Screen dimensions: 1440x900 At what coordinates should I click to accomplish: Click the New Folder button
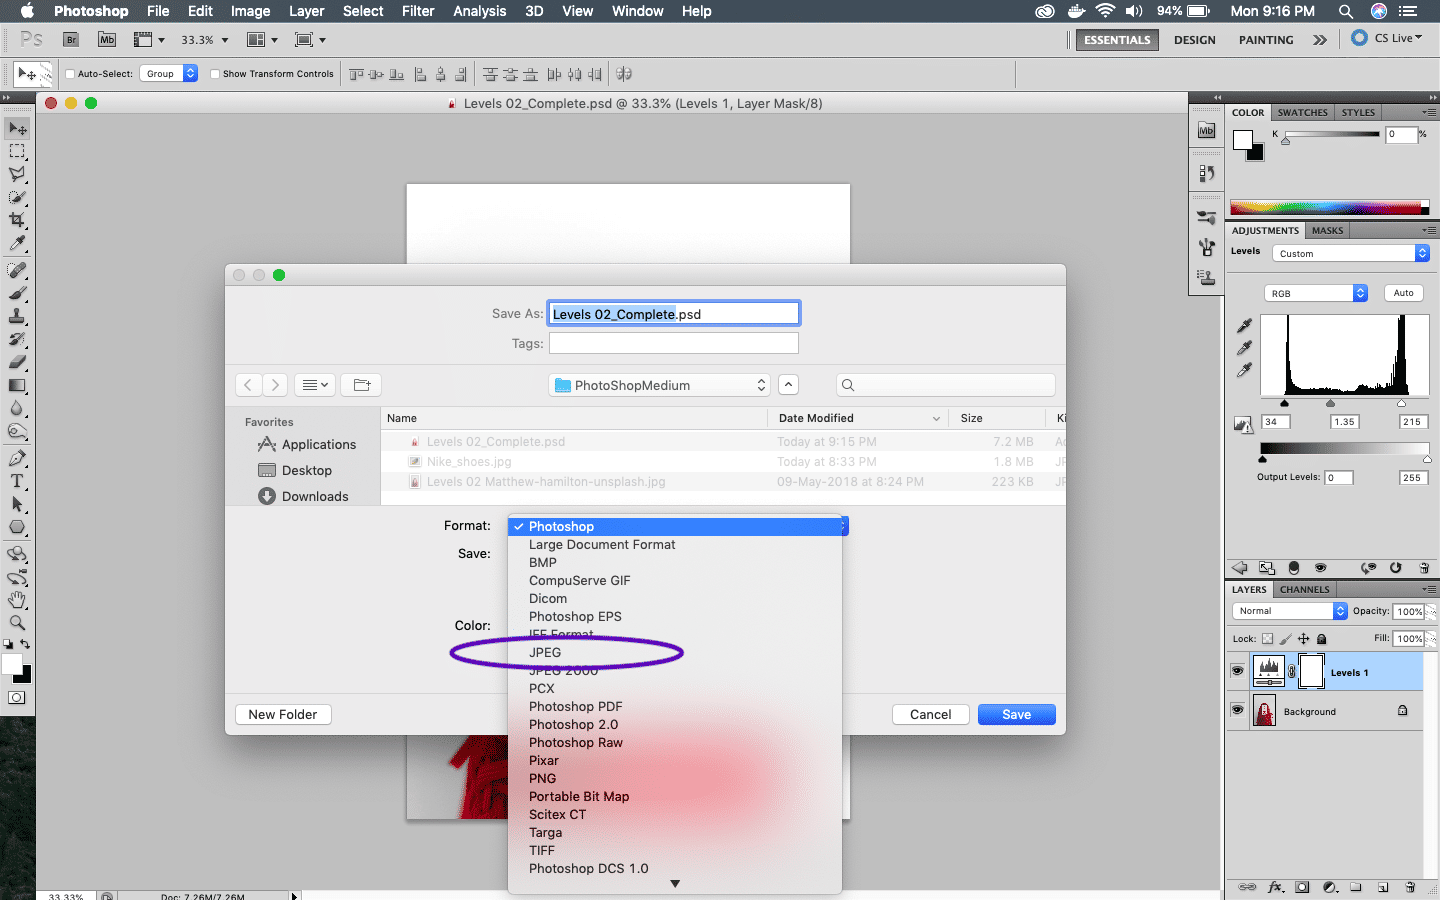(283, 715)
